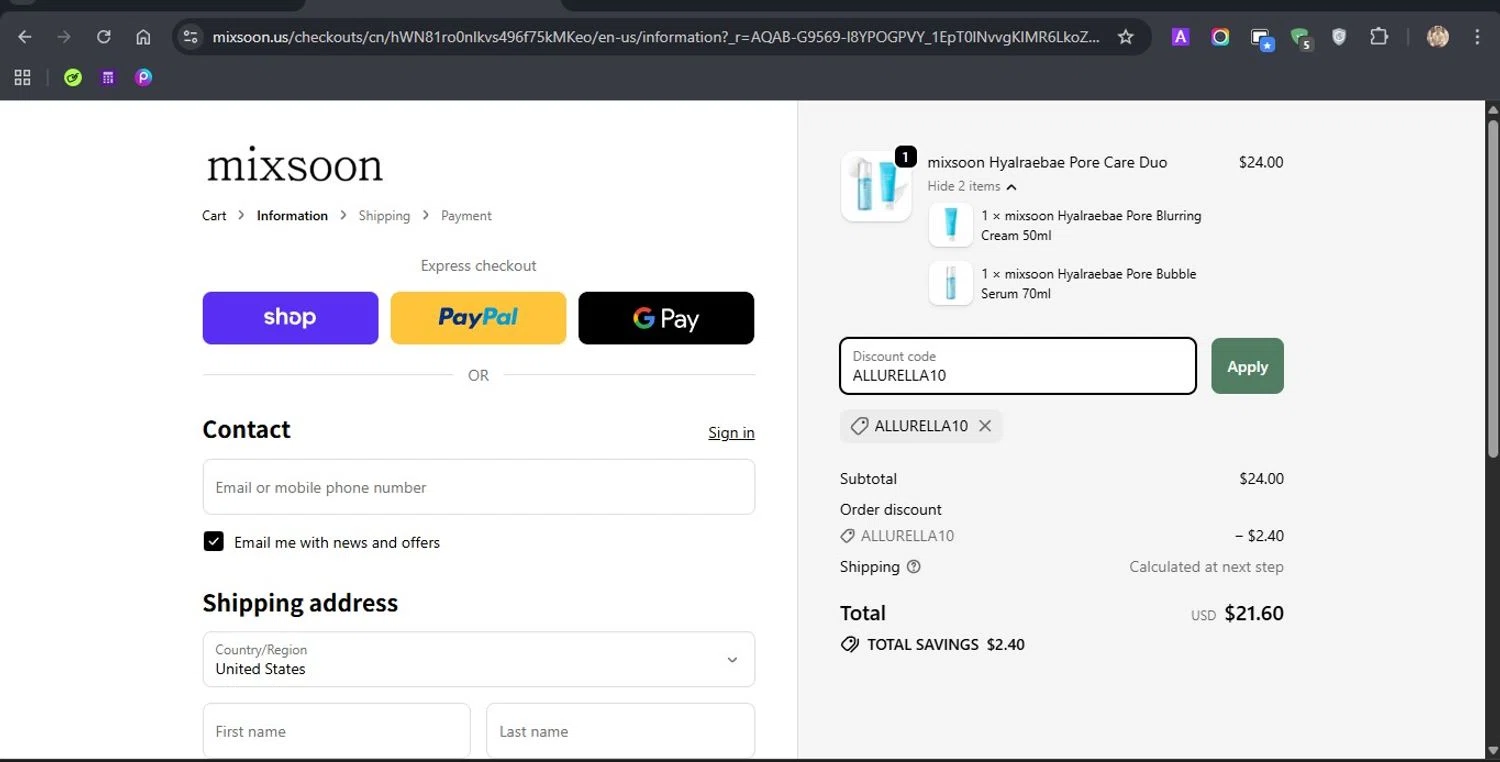1500x762 pixels.
Task: Go back with the browser back arrow
Action: [x=25, y=37]
